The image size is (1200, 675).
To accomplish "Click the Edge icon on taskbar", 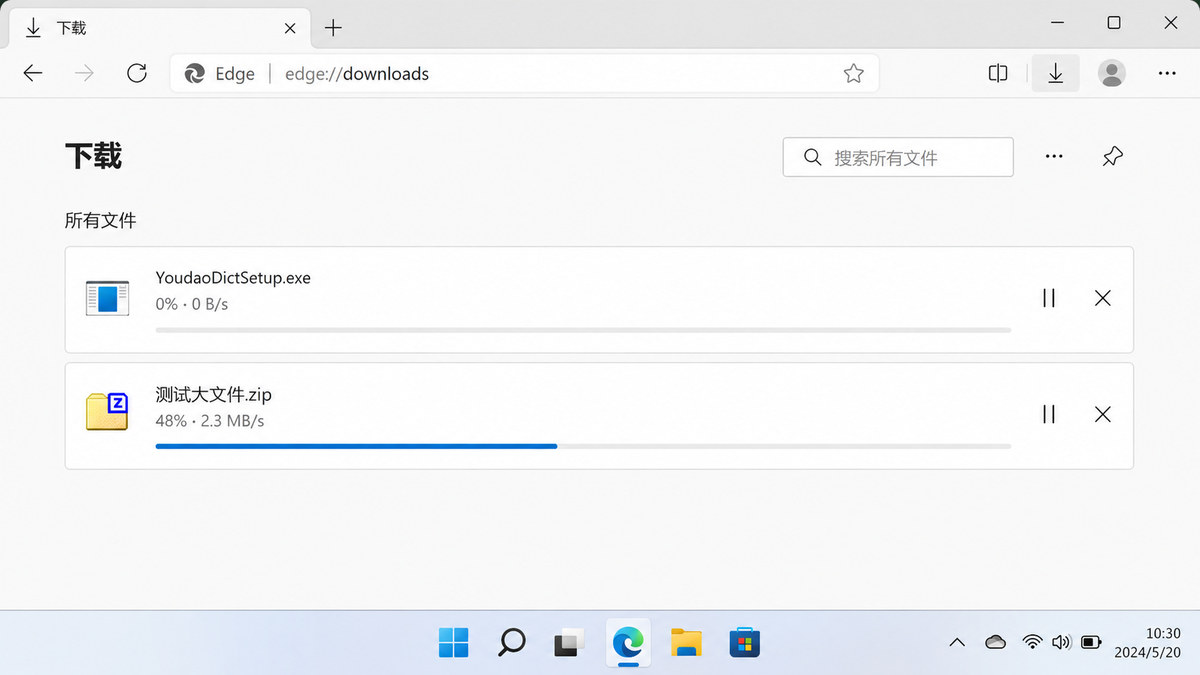I will click(628, 641).
